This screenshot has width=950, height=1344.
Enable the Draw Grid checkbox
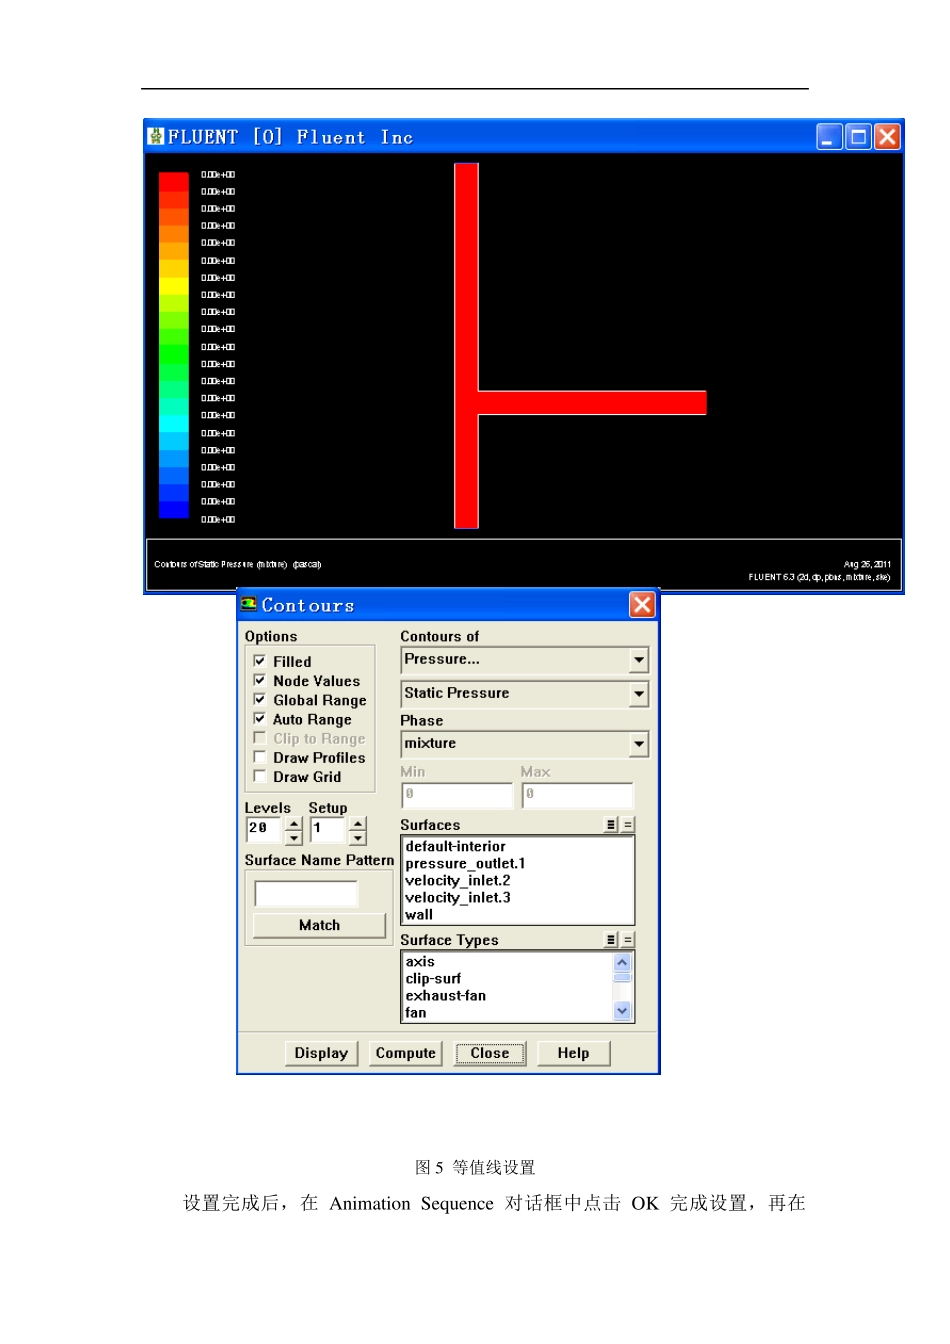coord(260,776)
